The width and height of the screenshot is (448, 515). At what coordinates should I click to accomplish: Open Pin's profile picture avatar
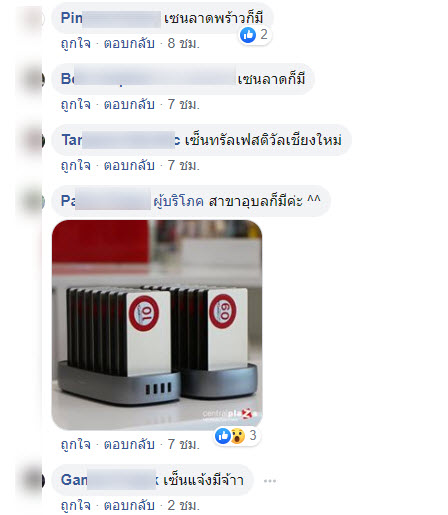[x=33, y=18]
